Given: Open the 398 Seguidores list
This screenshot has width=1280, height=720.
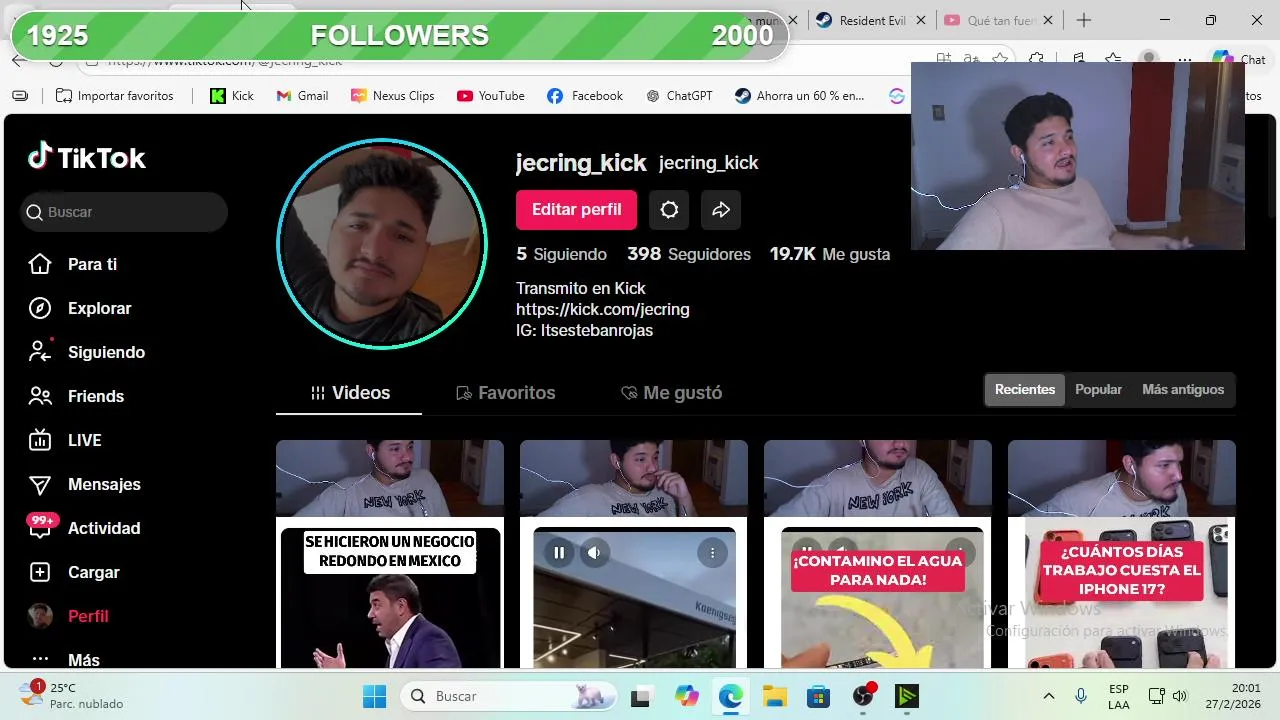Looking at the screenshot, I should coord(689,254).
